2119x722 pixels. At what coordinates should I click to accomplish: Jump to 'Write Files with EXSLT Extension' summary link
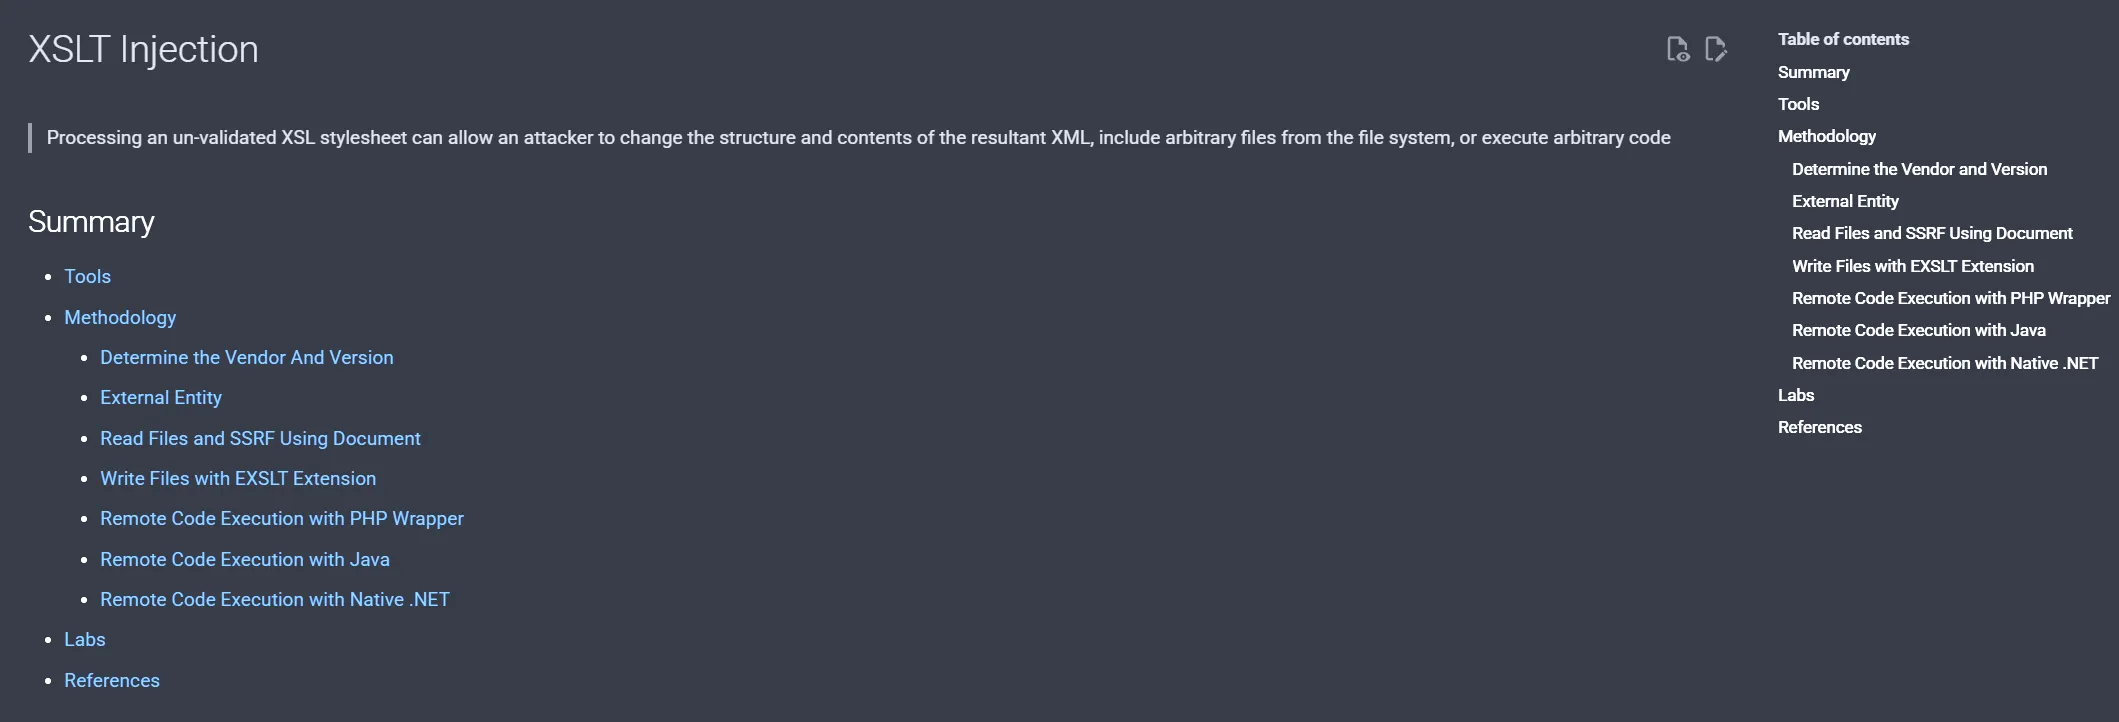click(238, 478)
